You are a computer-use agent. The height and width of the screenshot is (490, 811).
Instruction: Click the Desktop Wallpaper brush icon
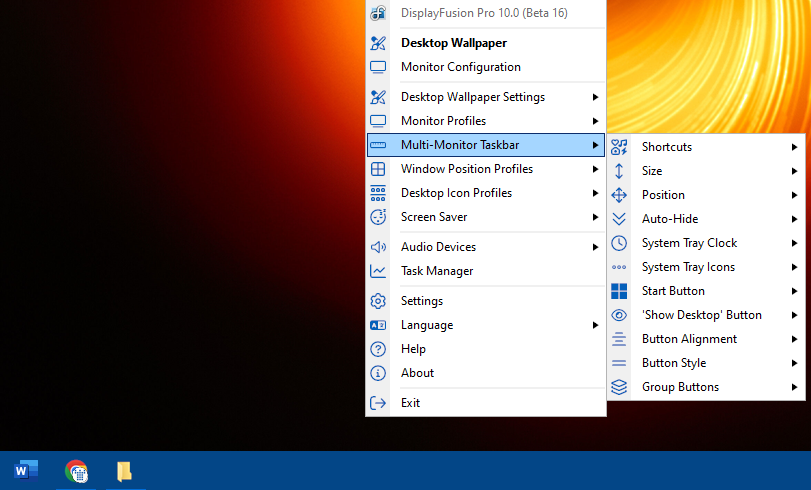coord(378,43)
